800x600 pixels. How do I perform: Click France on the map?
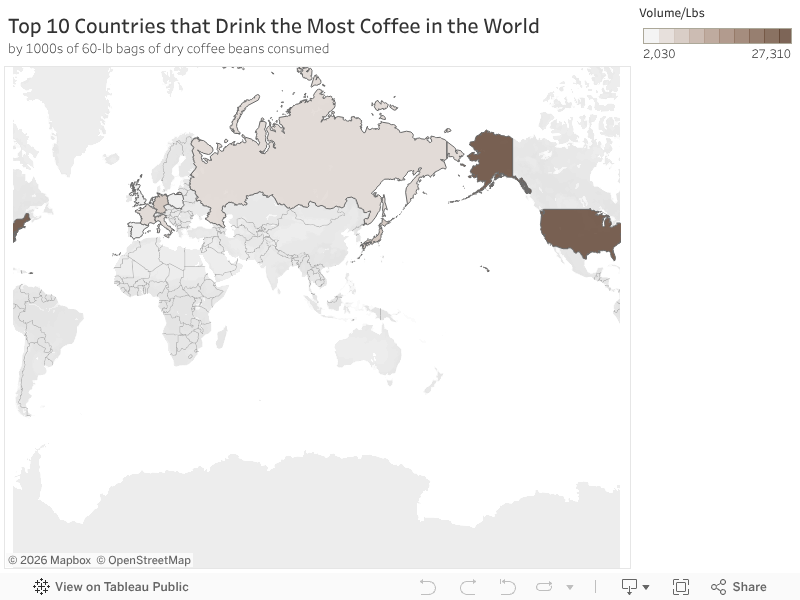[x=146, y=214]
